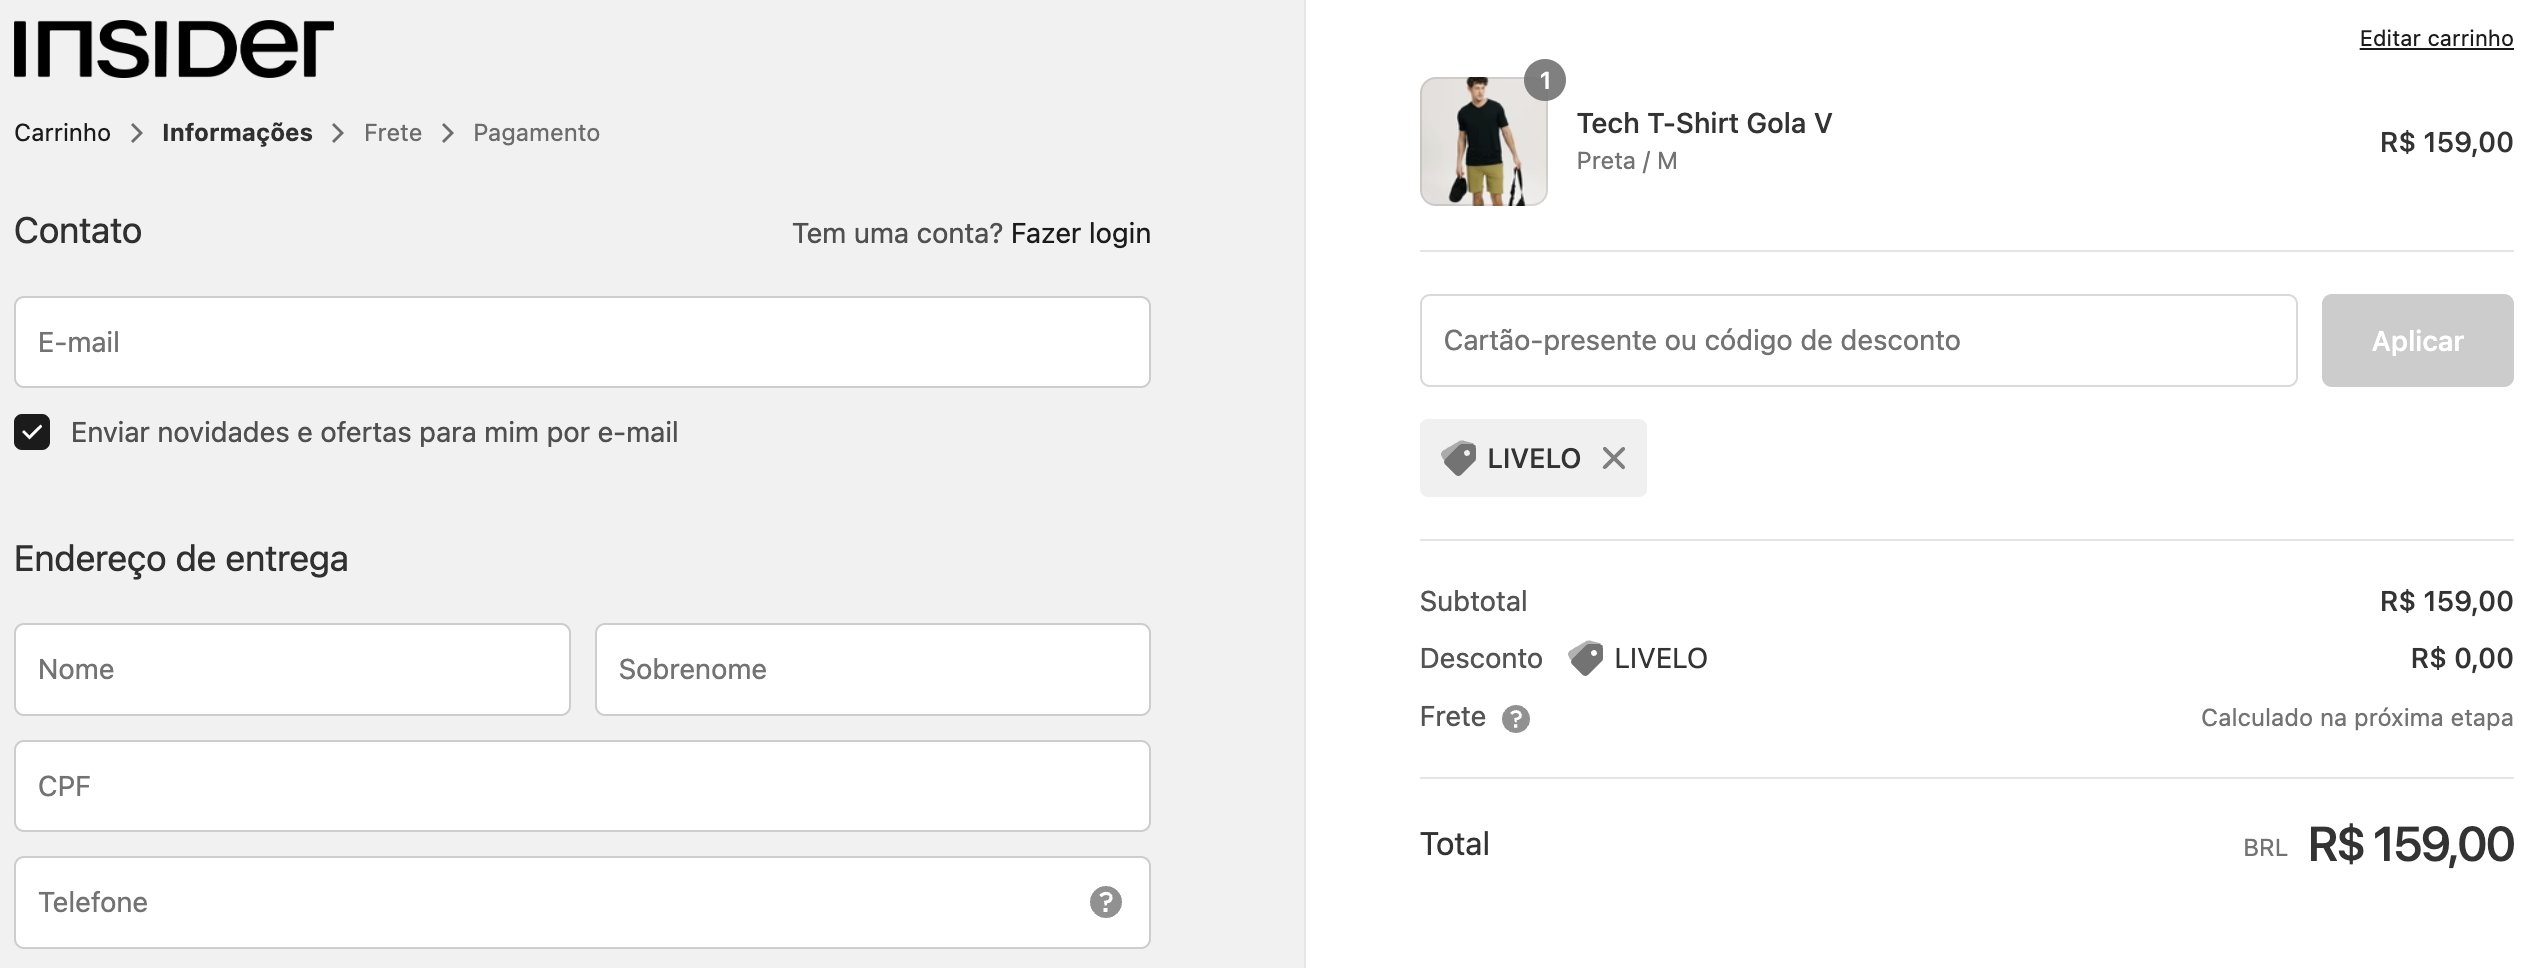Image resolution: width=2542 pixels, height=968 pixels.
Task: Click the chevron after Carrinho breadcrumb
Action: [137, 133]
